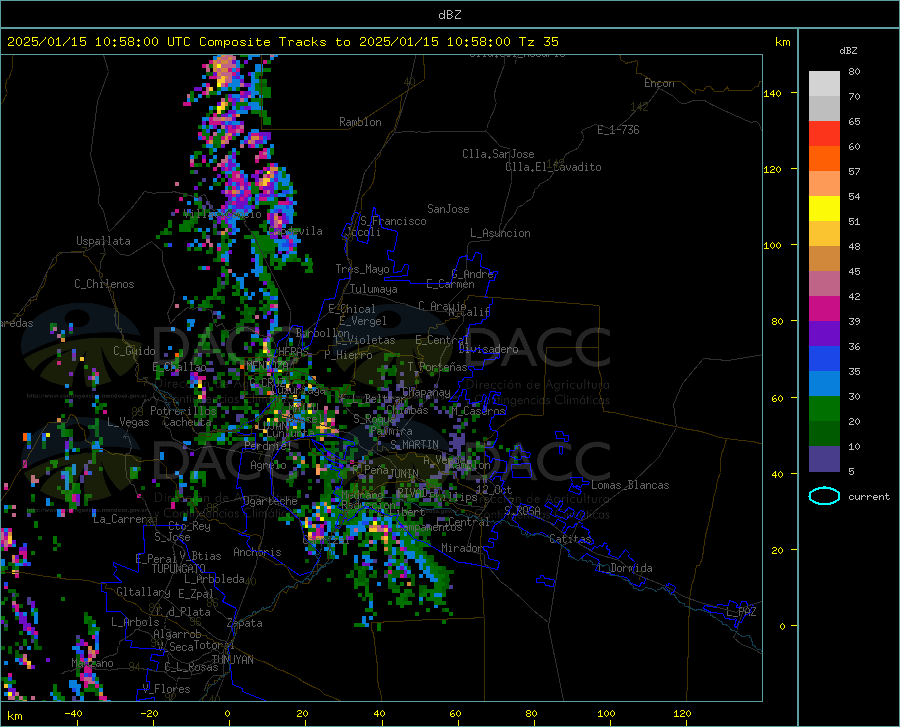Click the Ramblon place label
The image size is (900, 727).
[360, 122]
